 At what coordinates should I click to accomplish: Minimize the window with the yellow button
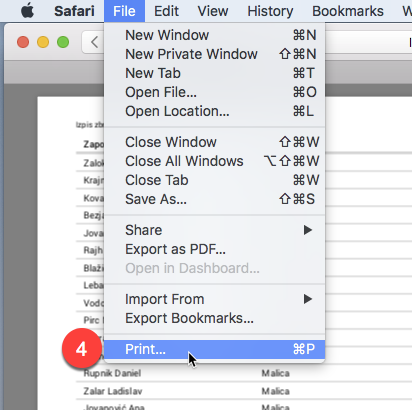[x=43, y=42]
